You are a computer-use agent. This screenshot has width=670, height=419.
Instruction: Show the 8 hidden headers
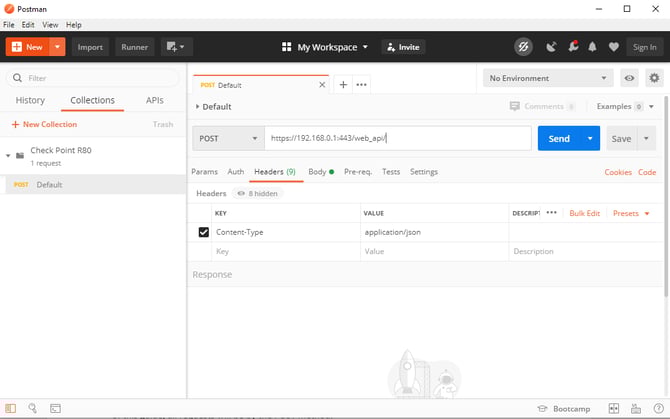257,193
